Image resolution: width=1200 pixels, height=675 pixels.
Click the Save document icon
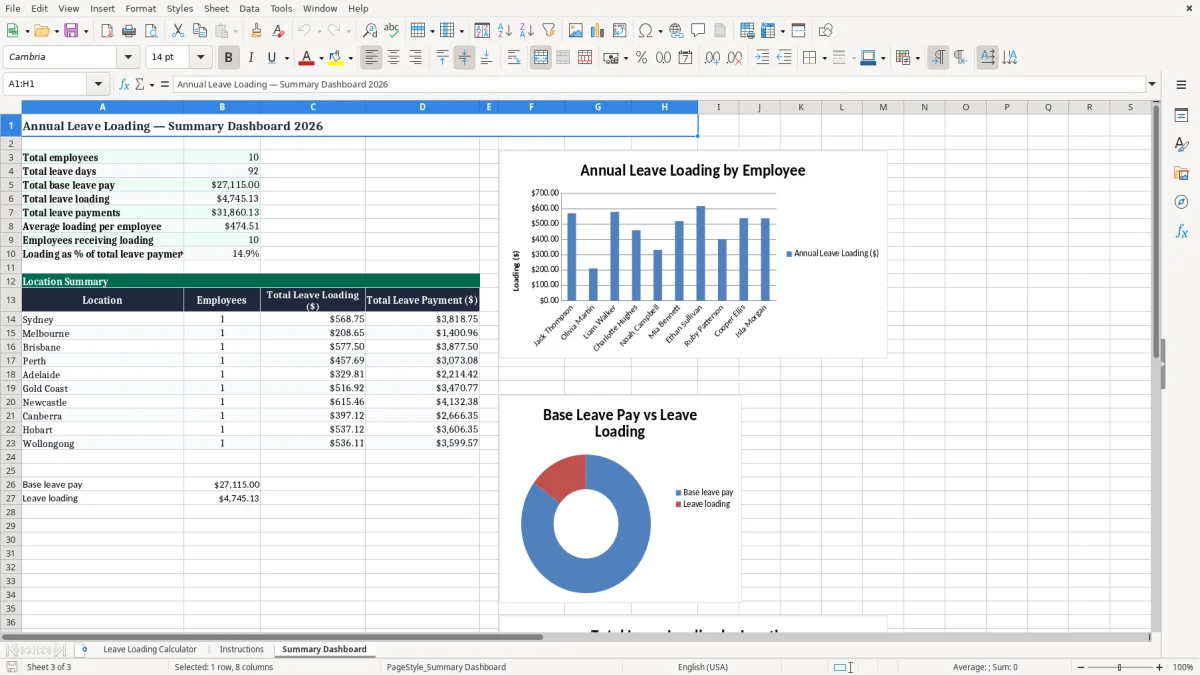(x=71, y=31)
